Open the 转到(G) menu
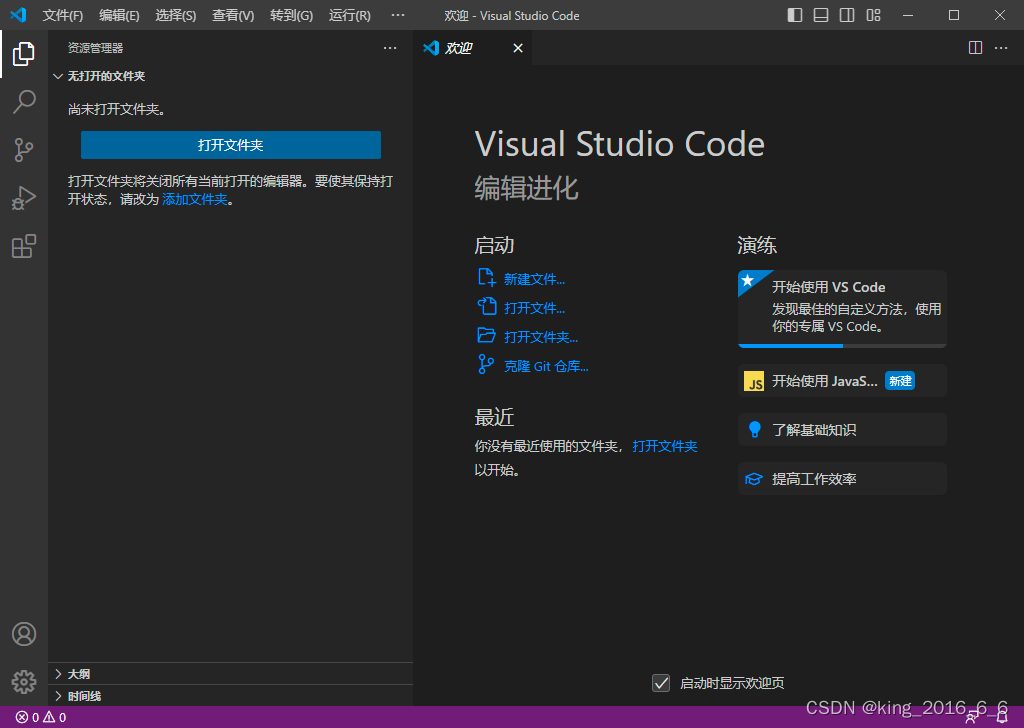 [x=291, y=15]
